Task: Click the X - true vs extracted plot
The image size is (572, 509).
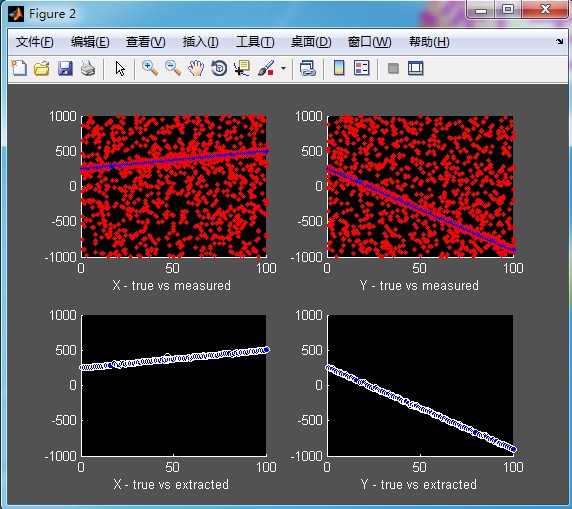Action: [x=174, y=385]
